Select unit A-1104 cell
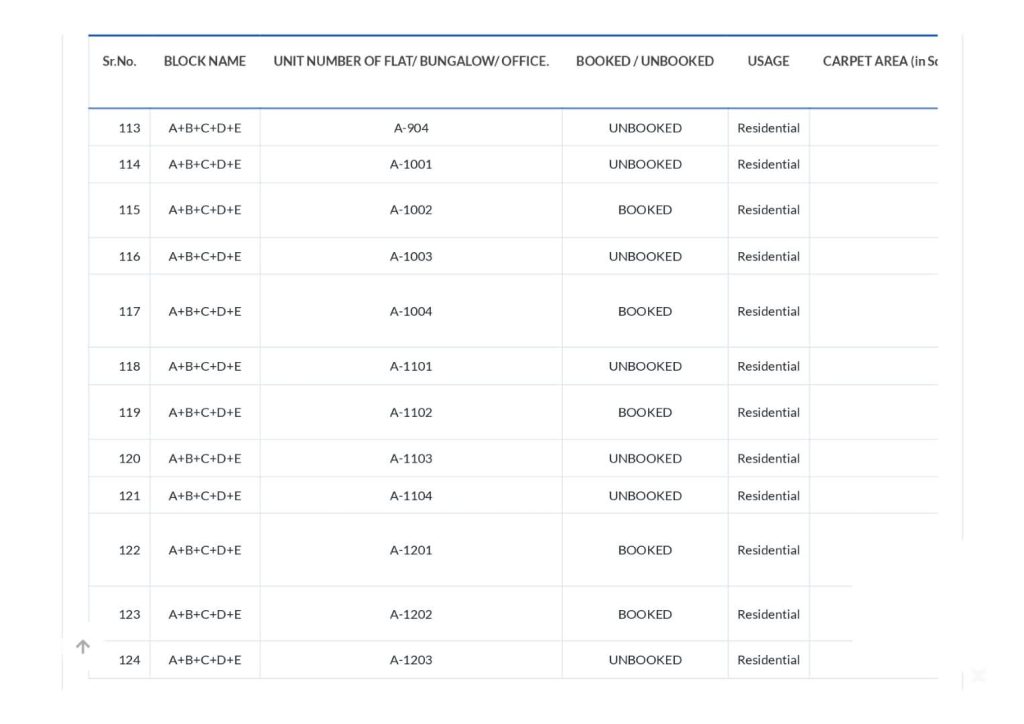The height and width of the screenshot is (724, 1024). pyautogui.click(x=411, y=496)
